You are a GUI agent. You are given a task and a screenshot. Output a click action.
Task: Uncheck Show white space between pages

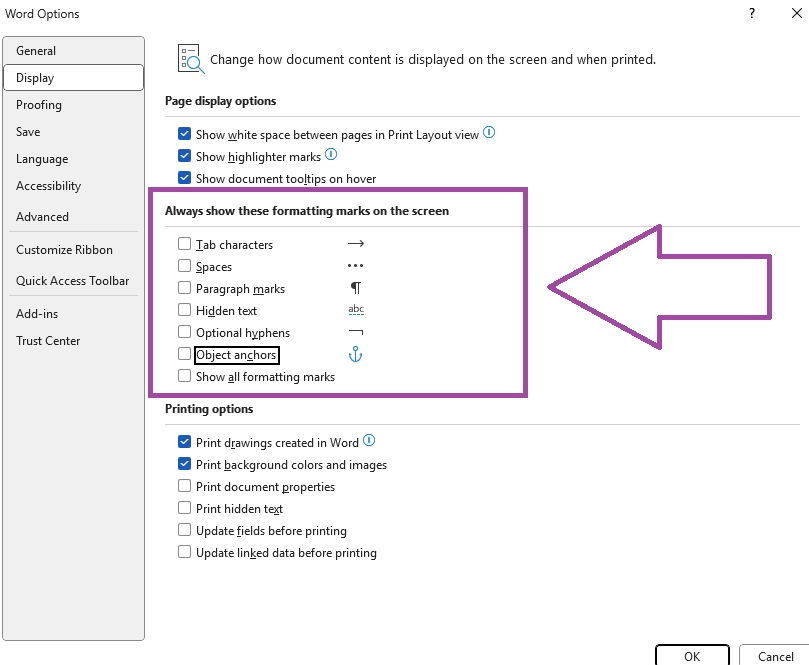point(184,134)
